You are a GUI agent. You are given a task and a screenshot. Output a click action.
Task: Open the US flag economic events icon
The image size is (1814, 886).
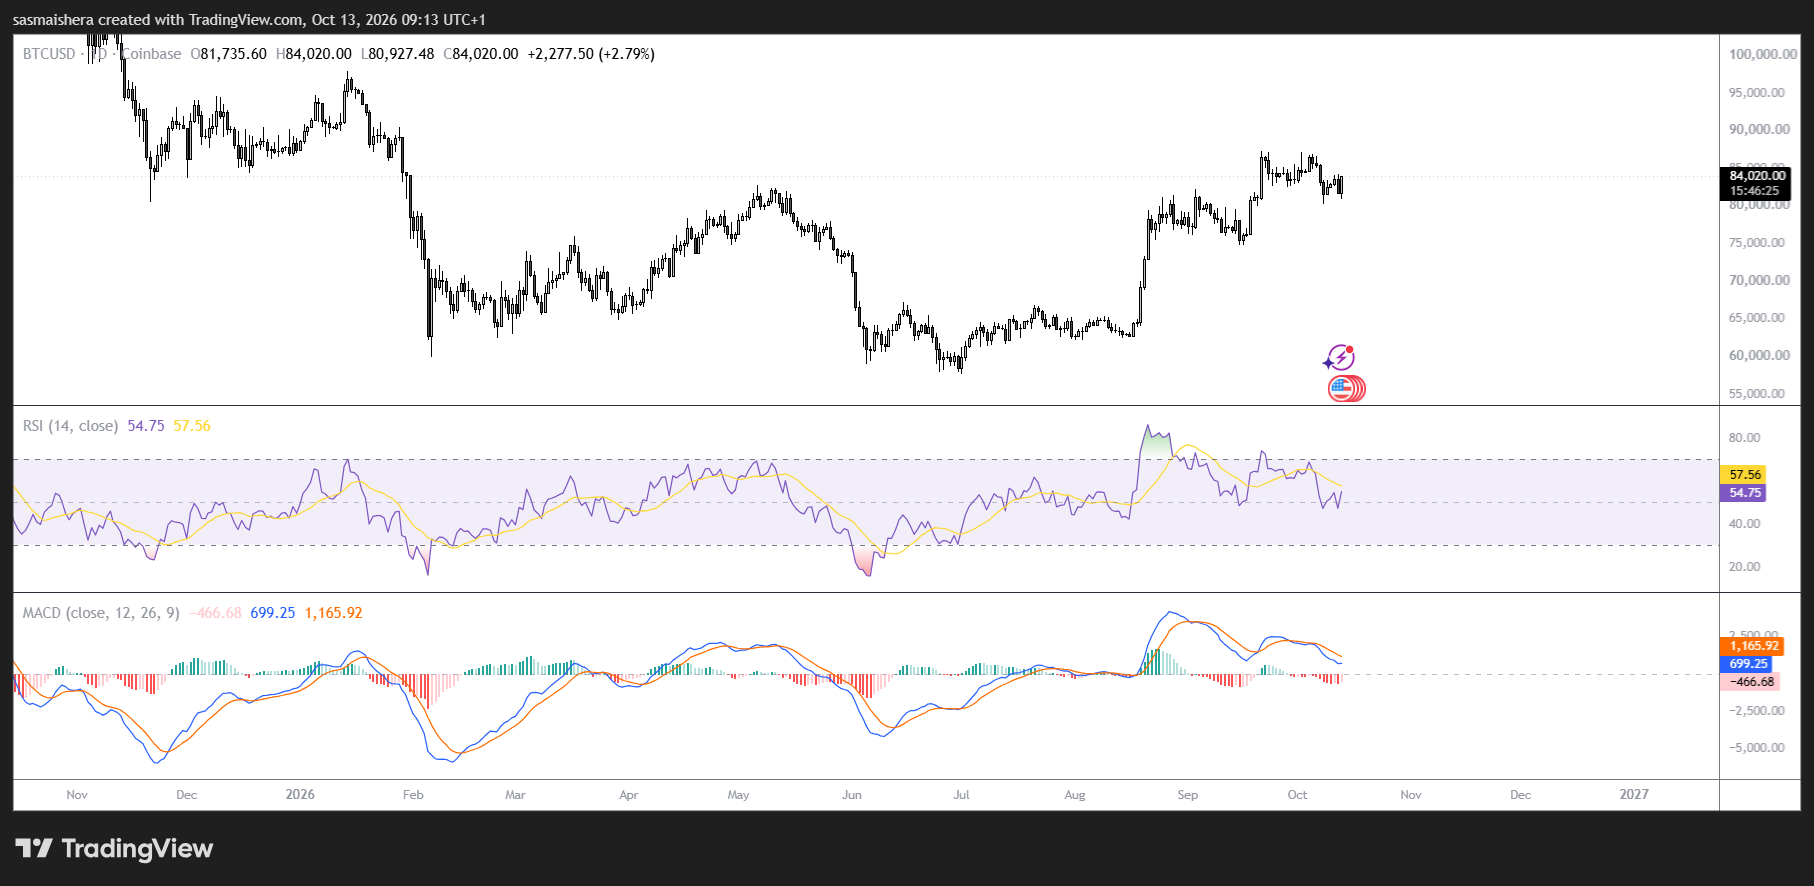click(1346, 388)
